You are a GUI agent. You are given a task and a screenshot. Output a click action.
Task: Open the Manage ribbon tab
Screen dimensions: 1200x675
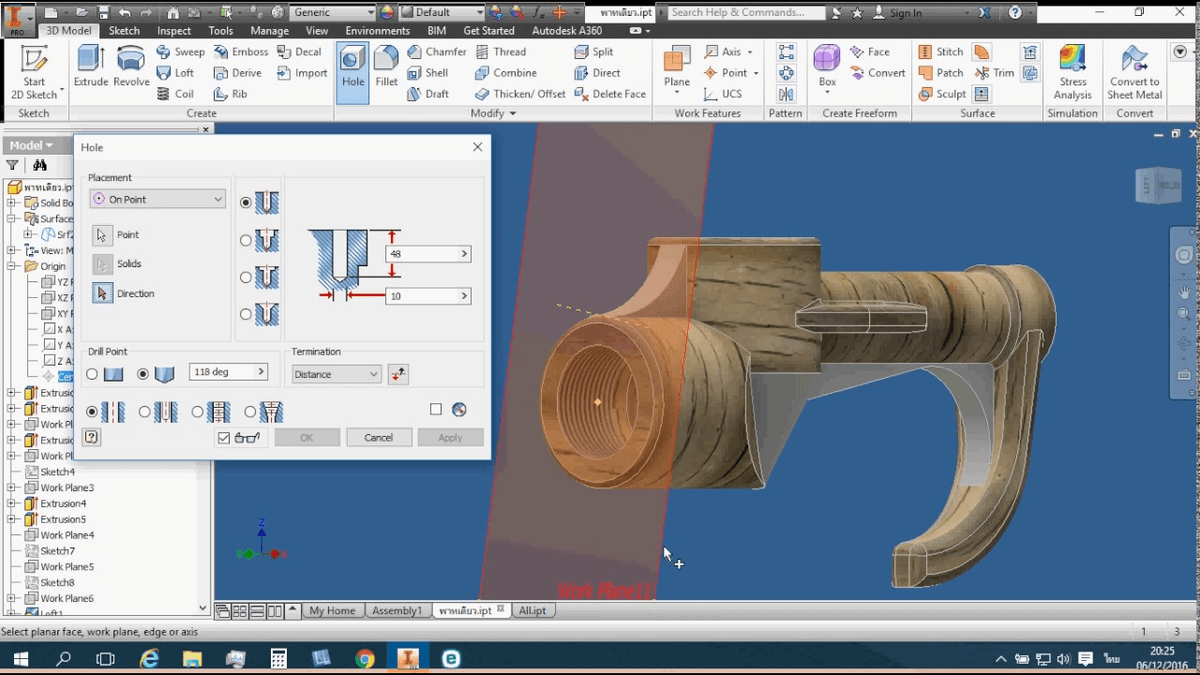pyautogui.click(x=269, y=31)
